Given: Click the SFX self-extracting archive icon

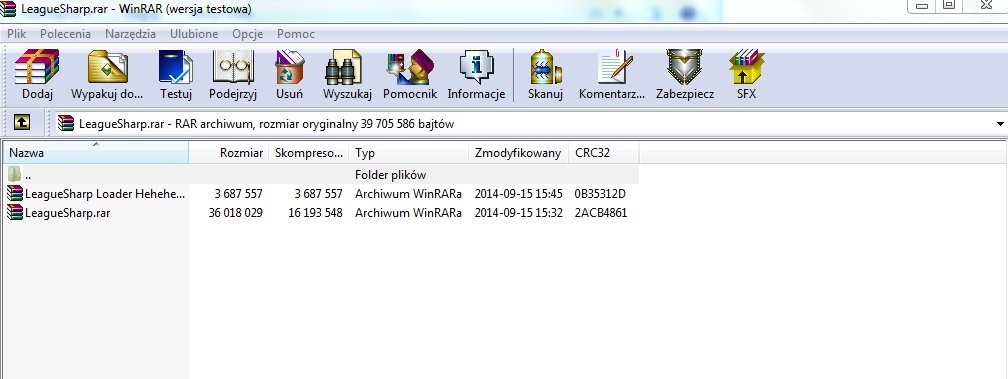Looking at the screenshot, I should click(x=746, y=67).
